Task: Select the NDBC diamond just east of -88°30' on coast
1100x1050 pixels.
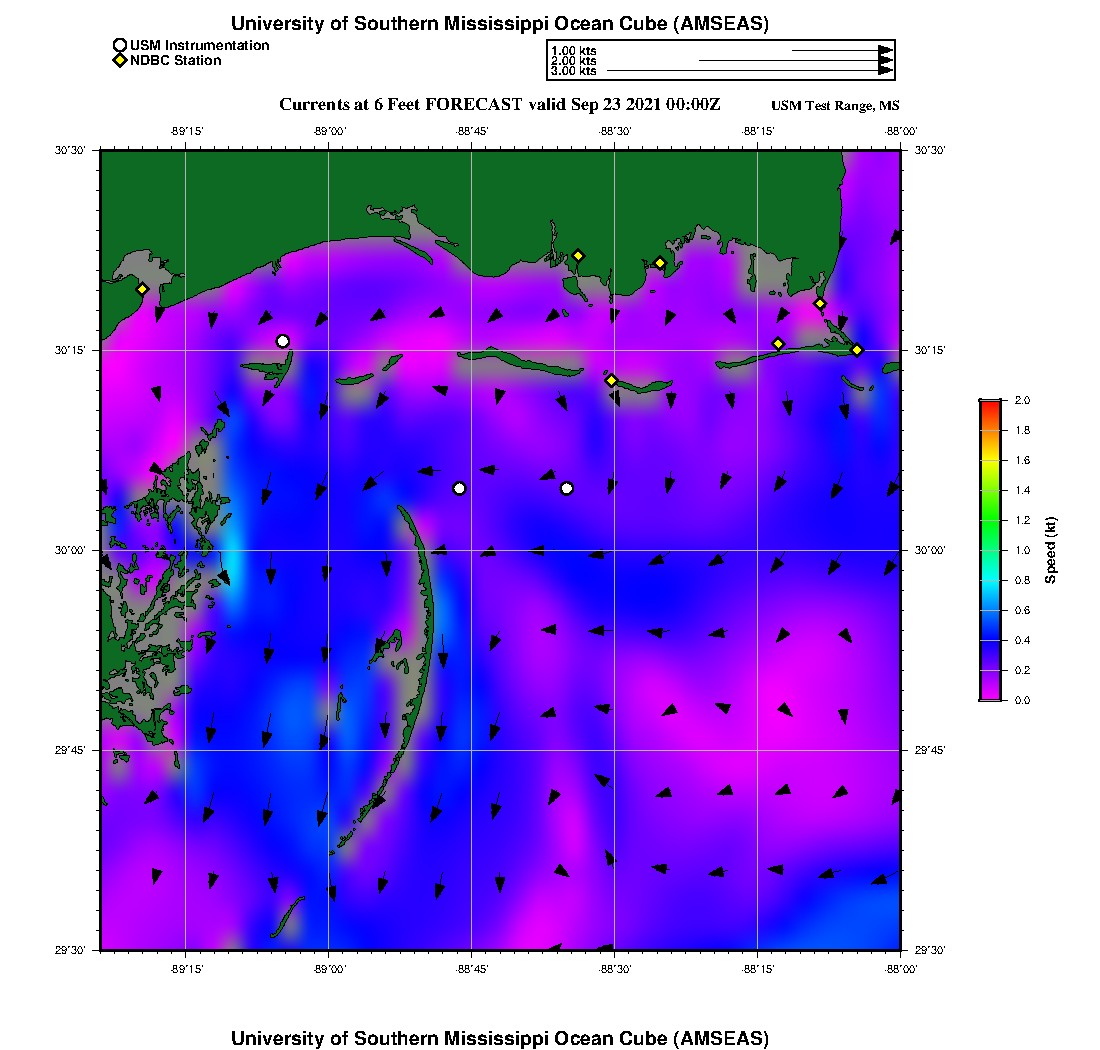Action: tap(660, 263)
